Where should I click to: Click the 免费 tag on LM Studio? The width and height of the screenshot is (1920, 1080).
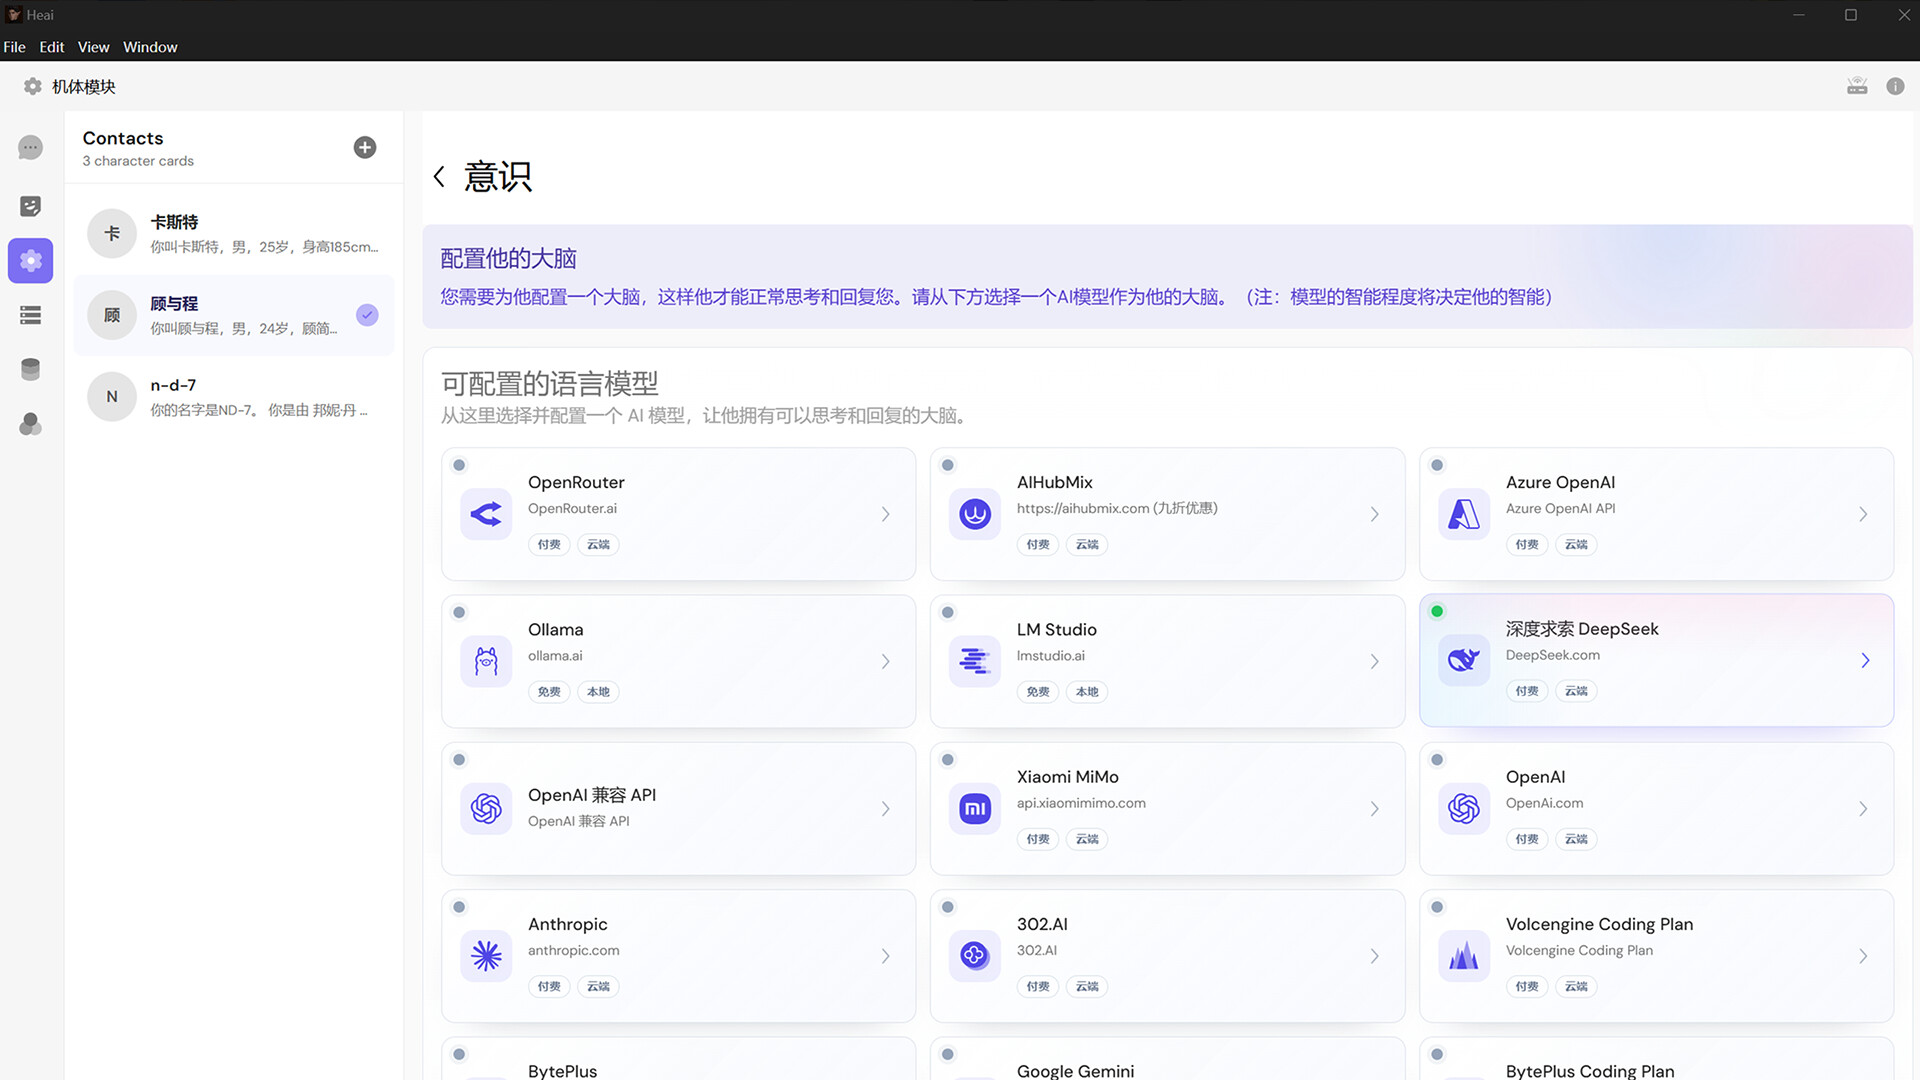pyautogui.click(x=1038, y=692)
